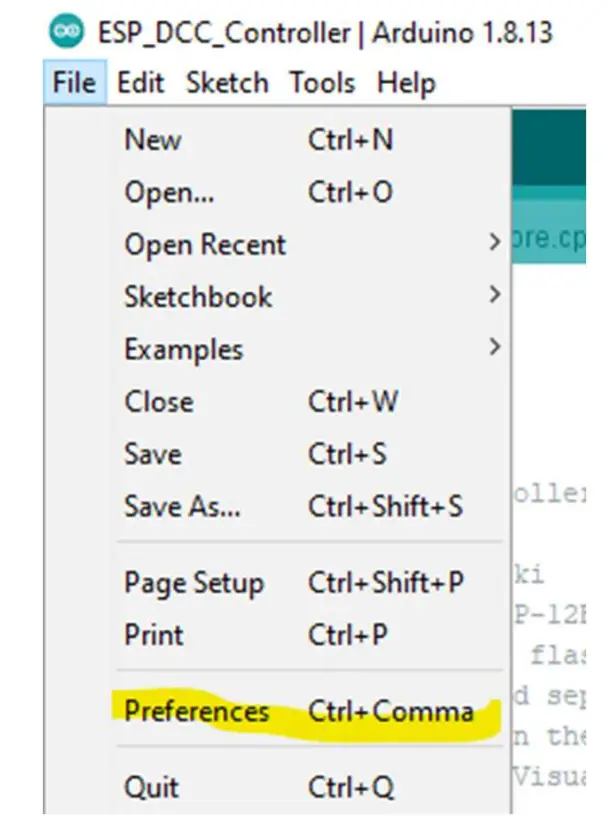Open the Edit menu
The width and height of the screenshot is (607, 828).
[141, 83]
